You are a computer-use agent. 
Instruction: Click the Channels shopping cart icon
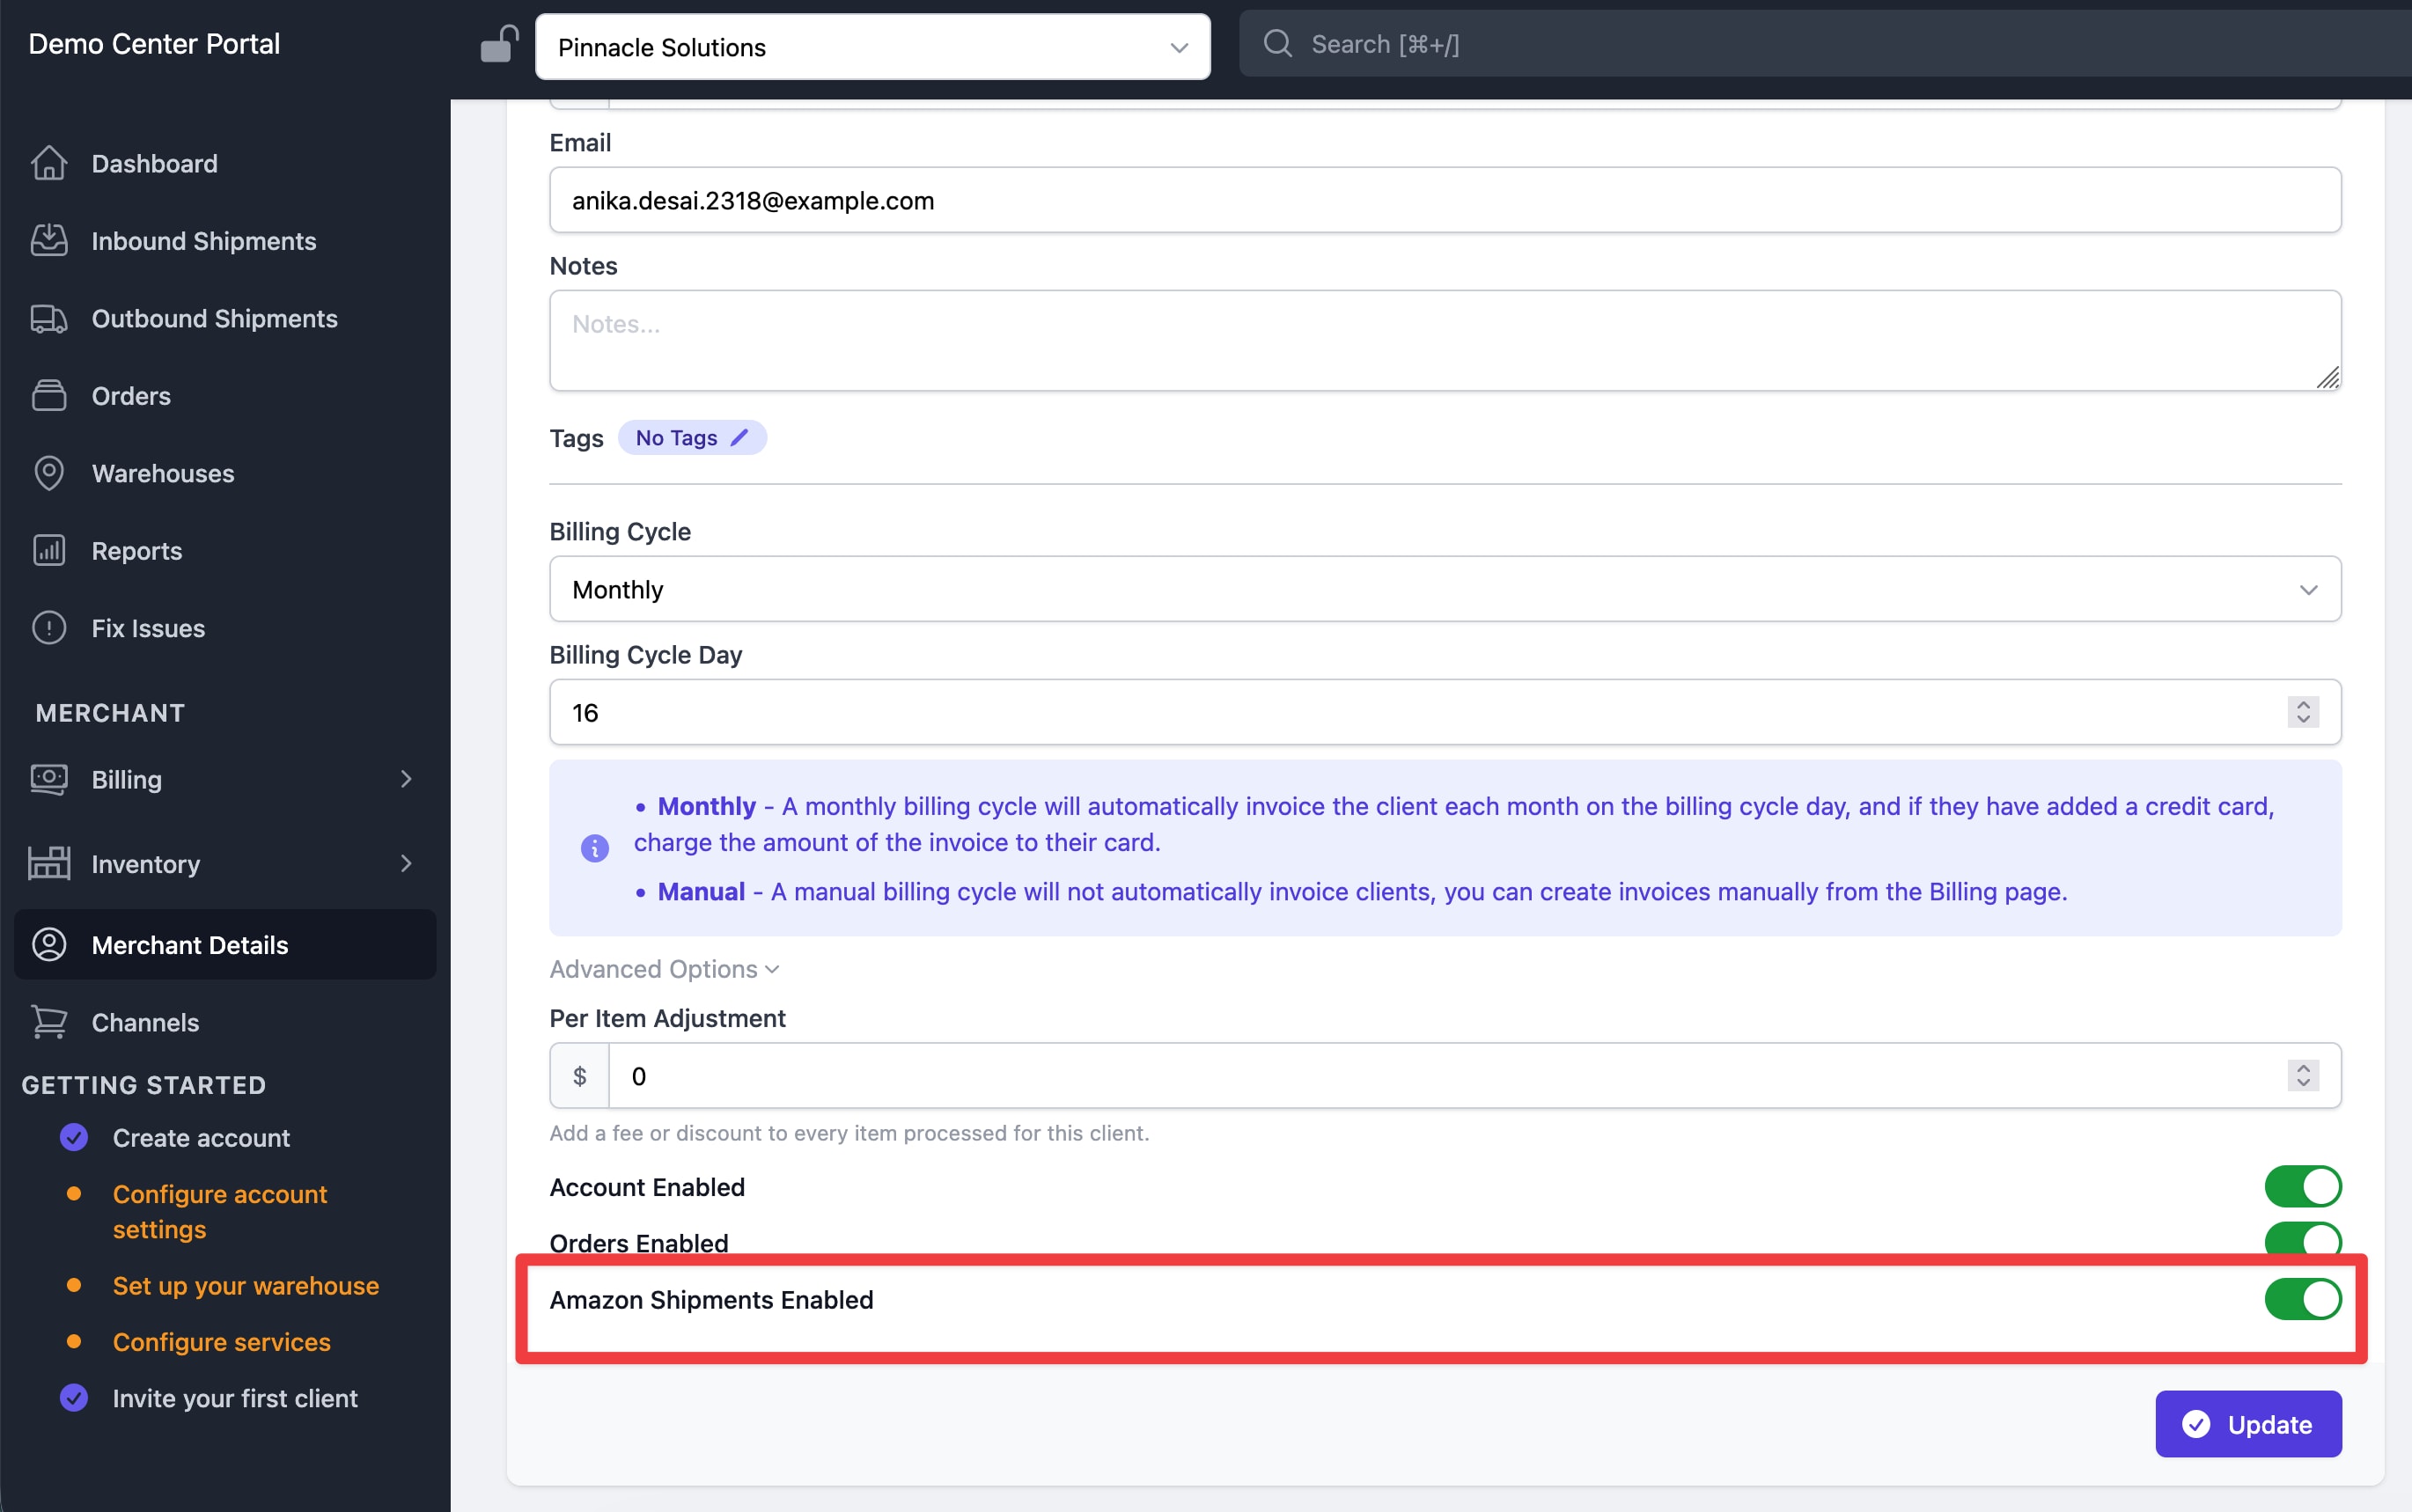tap(49, 1022)
